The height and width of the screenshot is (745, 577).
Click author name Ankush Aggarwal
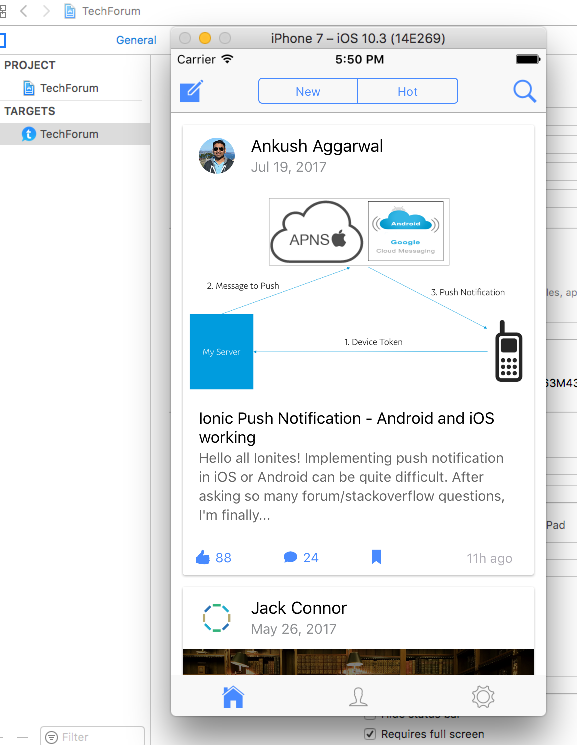point(317,146)
